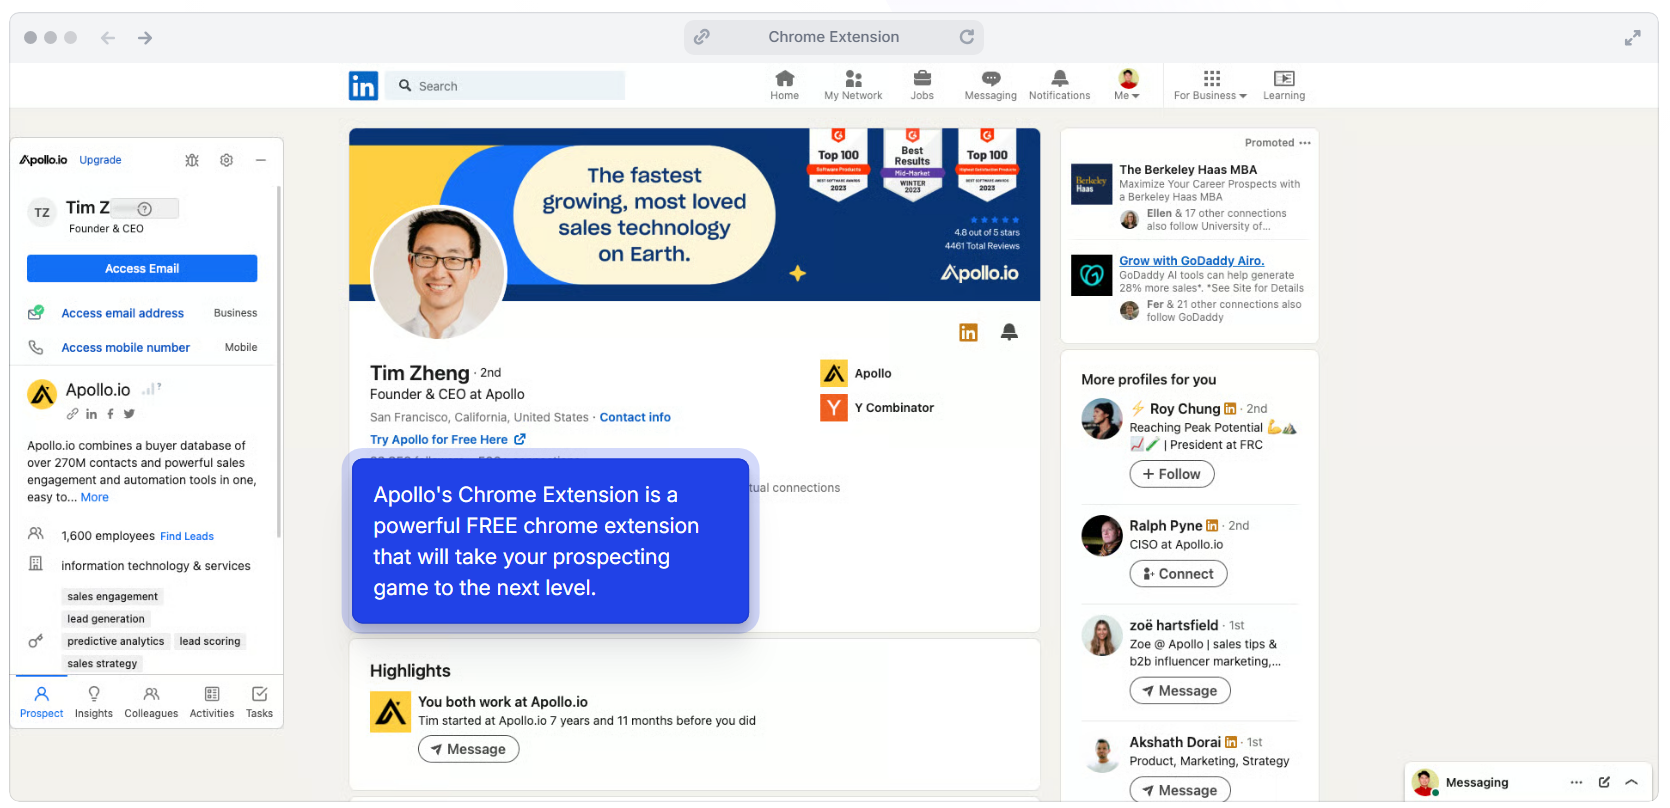1670x808 pixels.
Task: Open Messaging overlay options menu
Action: [1576, 782]
